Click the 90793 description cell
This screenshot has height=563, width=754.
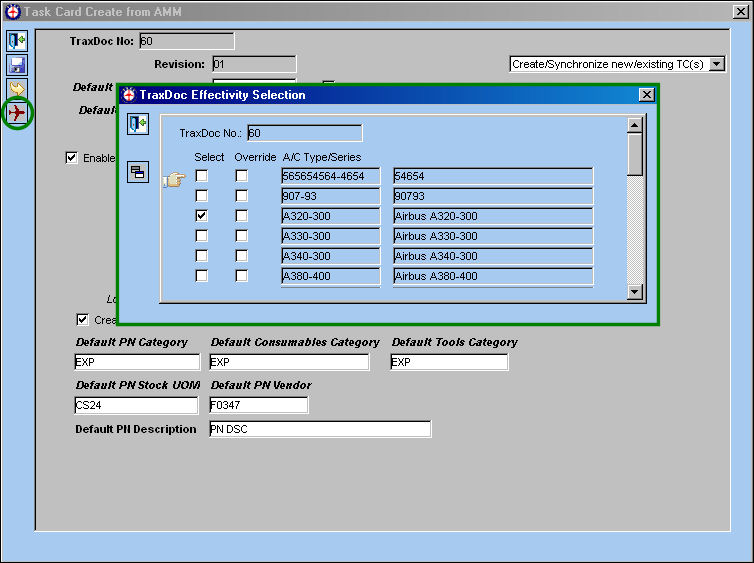493,196
